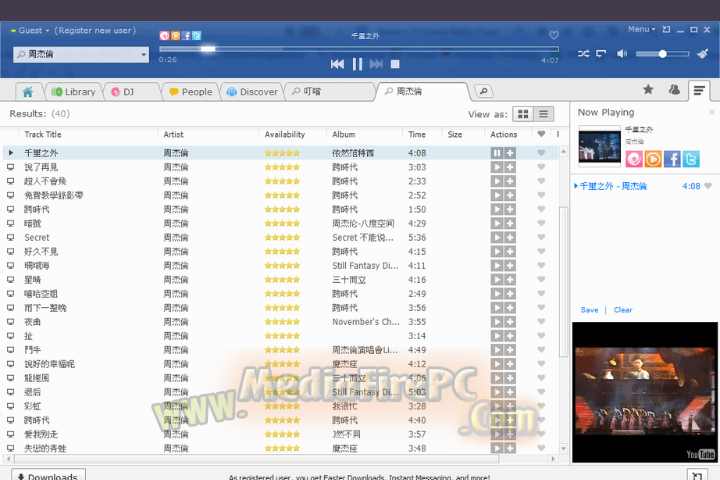The width and height of the screenshot is (720, 480).
Task: Sort by Track Title column
Action: [x=43, y=135]
